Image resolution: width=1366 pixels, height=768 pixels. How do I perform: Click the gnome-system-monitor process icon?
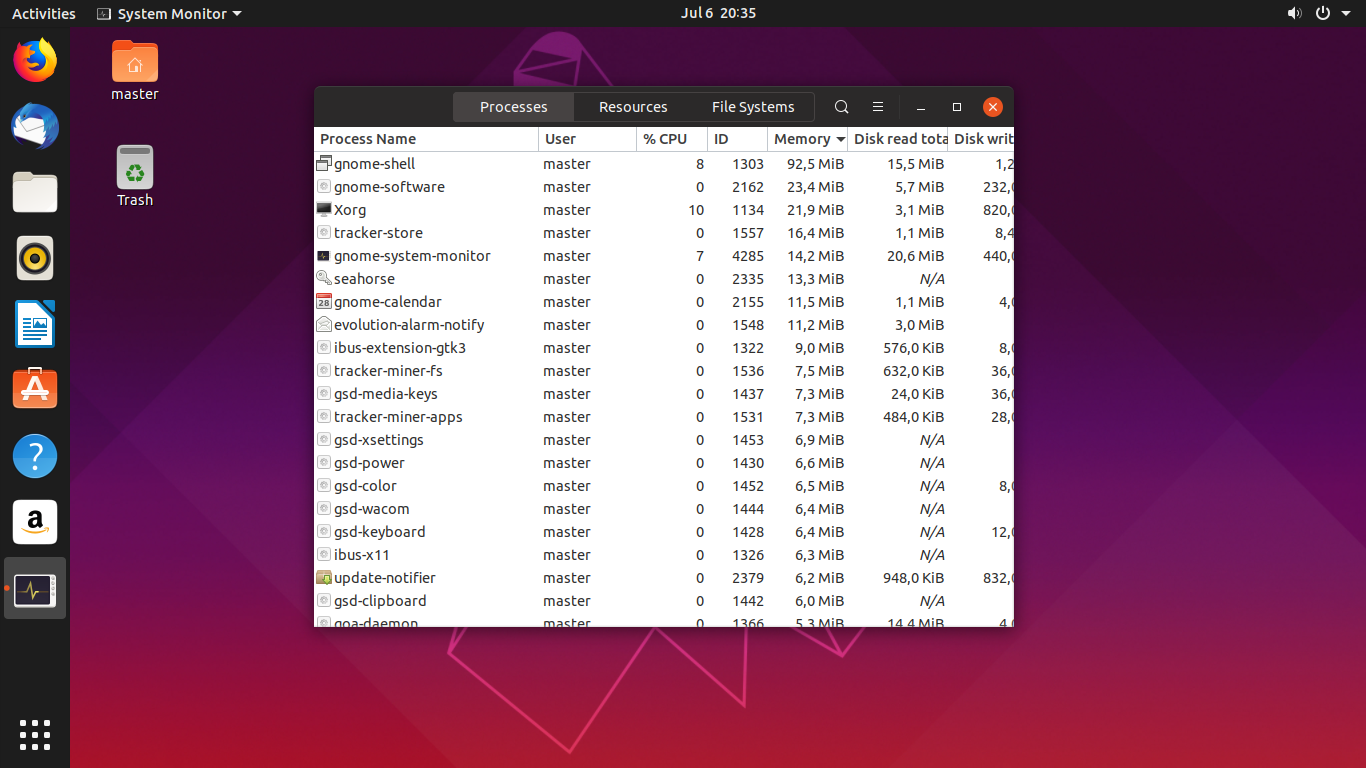[324, 256]
